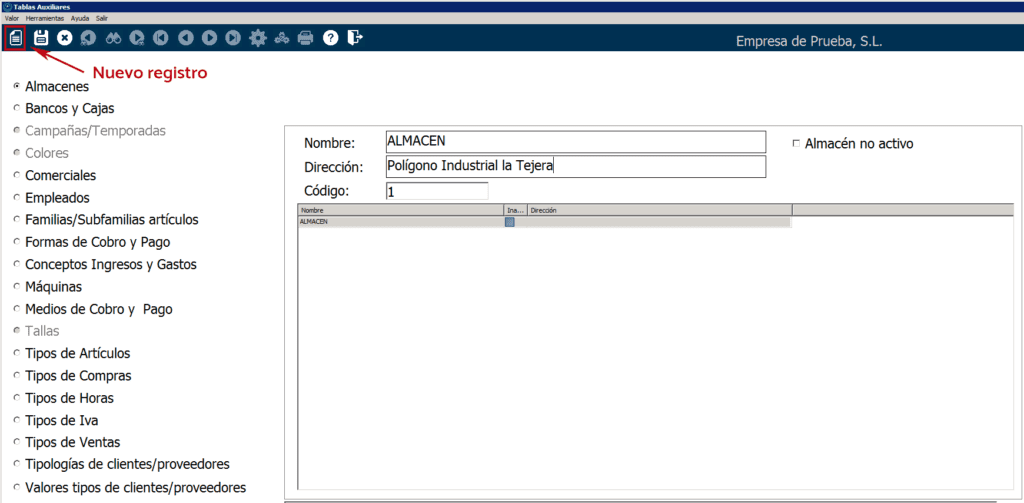Open the Herramientas menu
The image size is (1024, 503).
tap(45, 18)
